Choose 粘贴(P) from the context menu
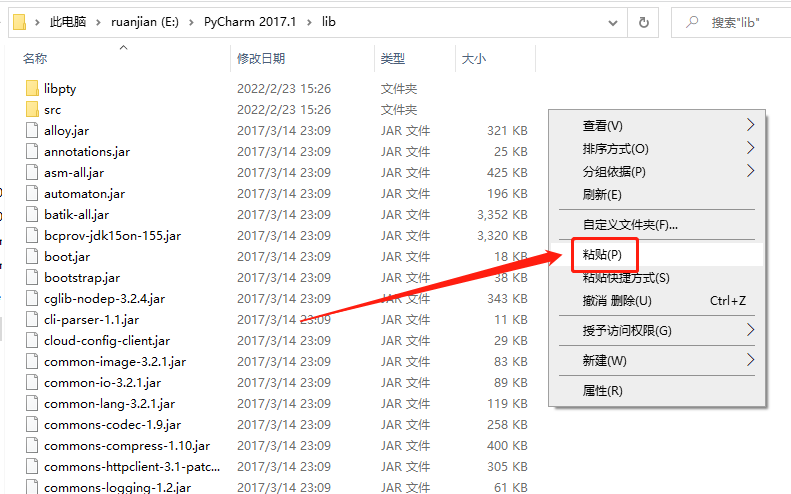The height and width of the screenshot is (494, 791). tap(657, 254)
